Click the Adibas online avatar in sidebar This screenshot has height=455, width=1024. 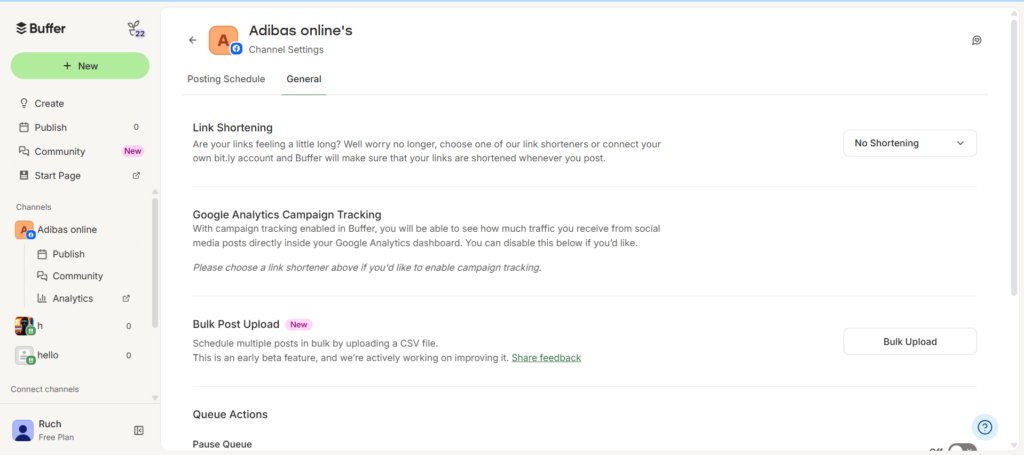coord(24,230)
